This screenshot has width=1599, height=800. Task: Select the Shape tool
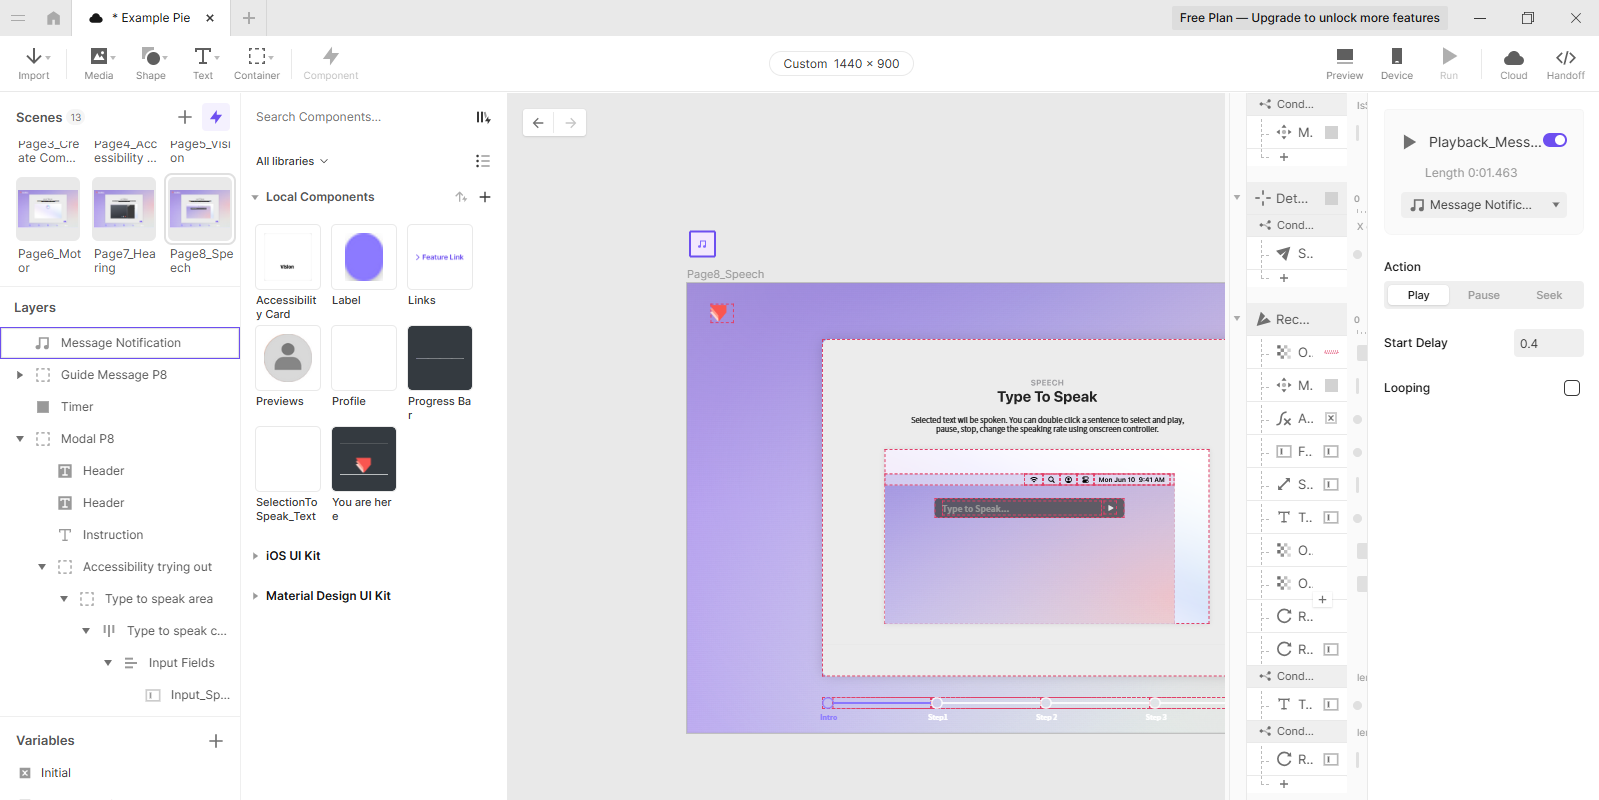151,63
